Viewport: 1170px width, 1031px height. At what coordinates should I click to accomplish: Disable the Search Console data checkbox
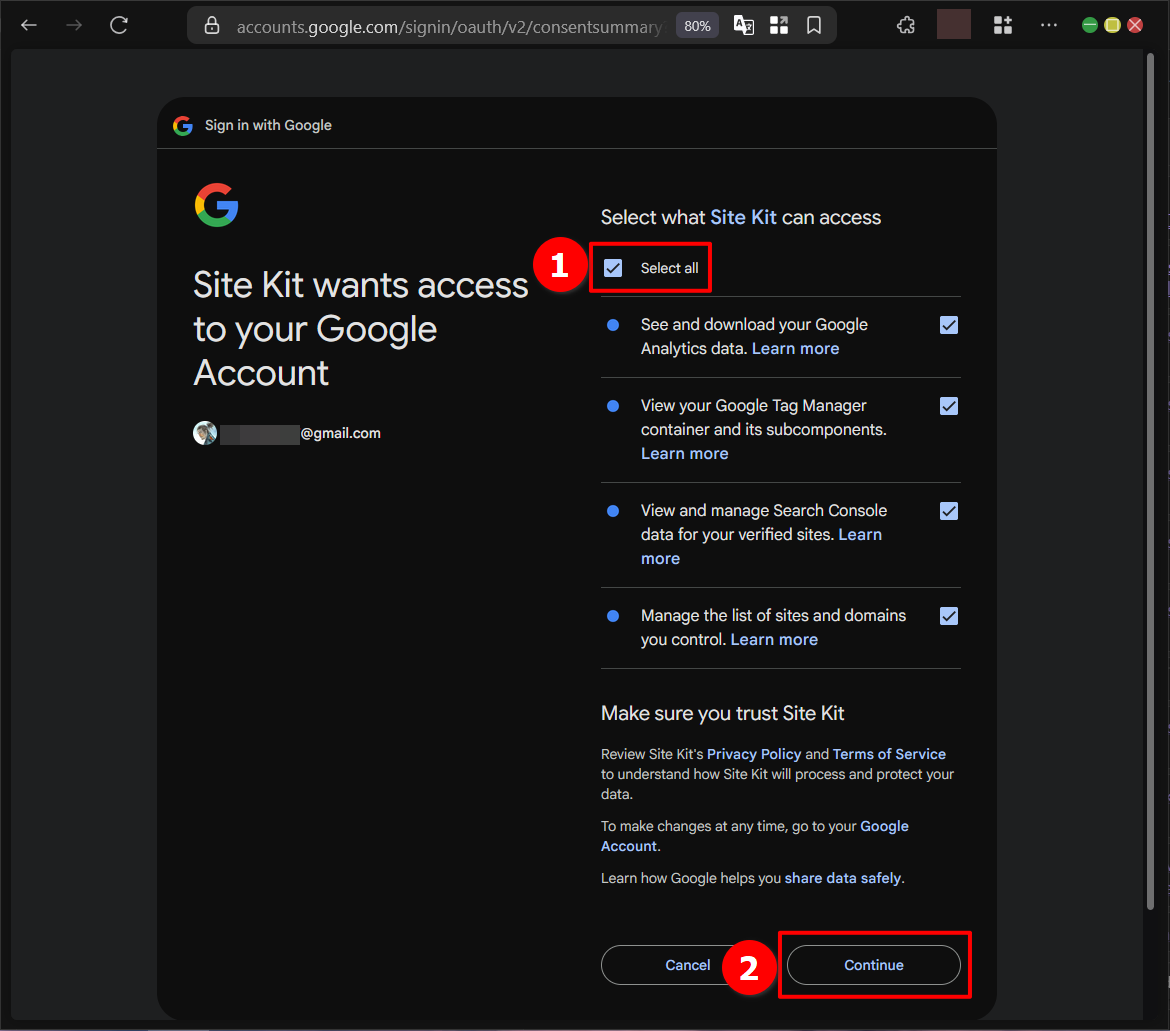[x=948, y=510]
